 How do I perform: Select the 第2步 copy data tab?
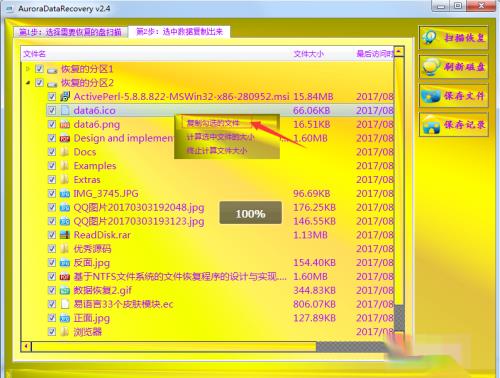pos(179,32)
